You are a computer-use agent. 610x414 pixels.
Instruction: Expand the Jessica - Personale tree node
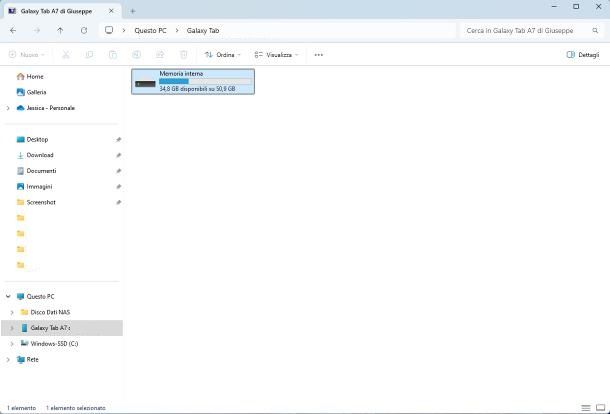click(8, 108)
